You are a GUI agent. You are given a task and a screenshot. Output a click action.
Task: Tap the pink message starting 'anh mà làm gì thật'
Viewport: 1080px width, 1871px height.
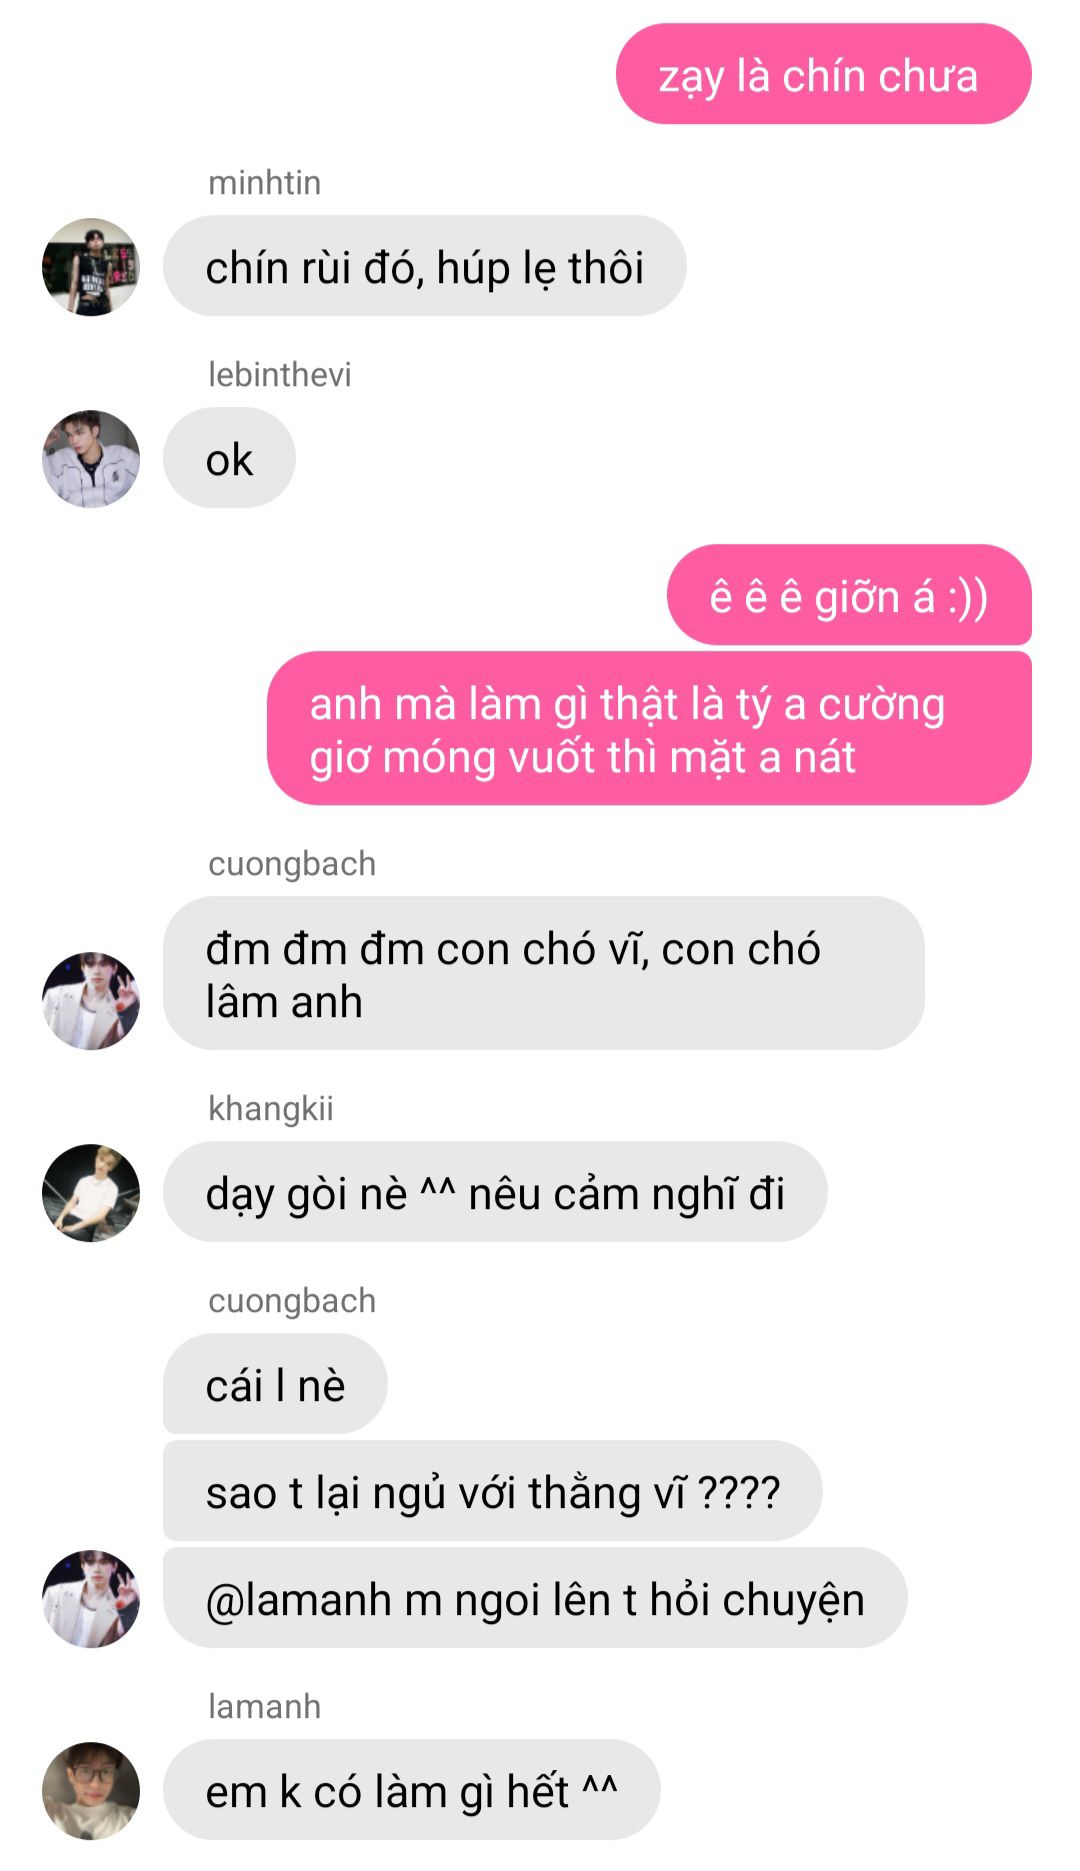point(649,729)
